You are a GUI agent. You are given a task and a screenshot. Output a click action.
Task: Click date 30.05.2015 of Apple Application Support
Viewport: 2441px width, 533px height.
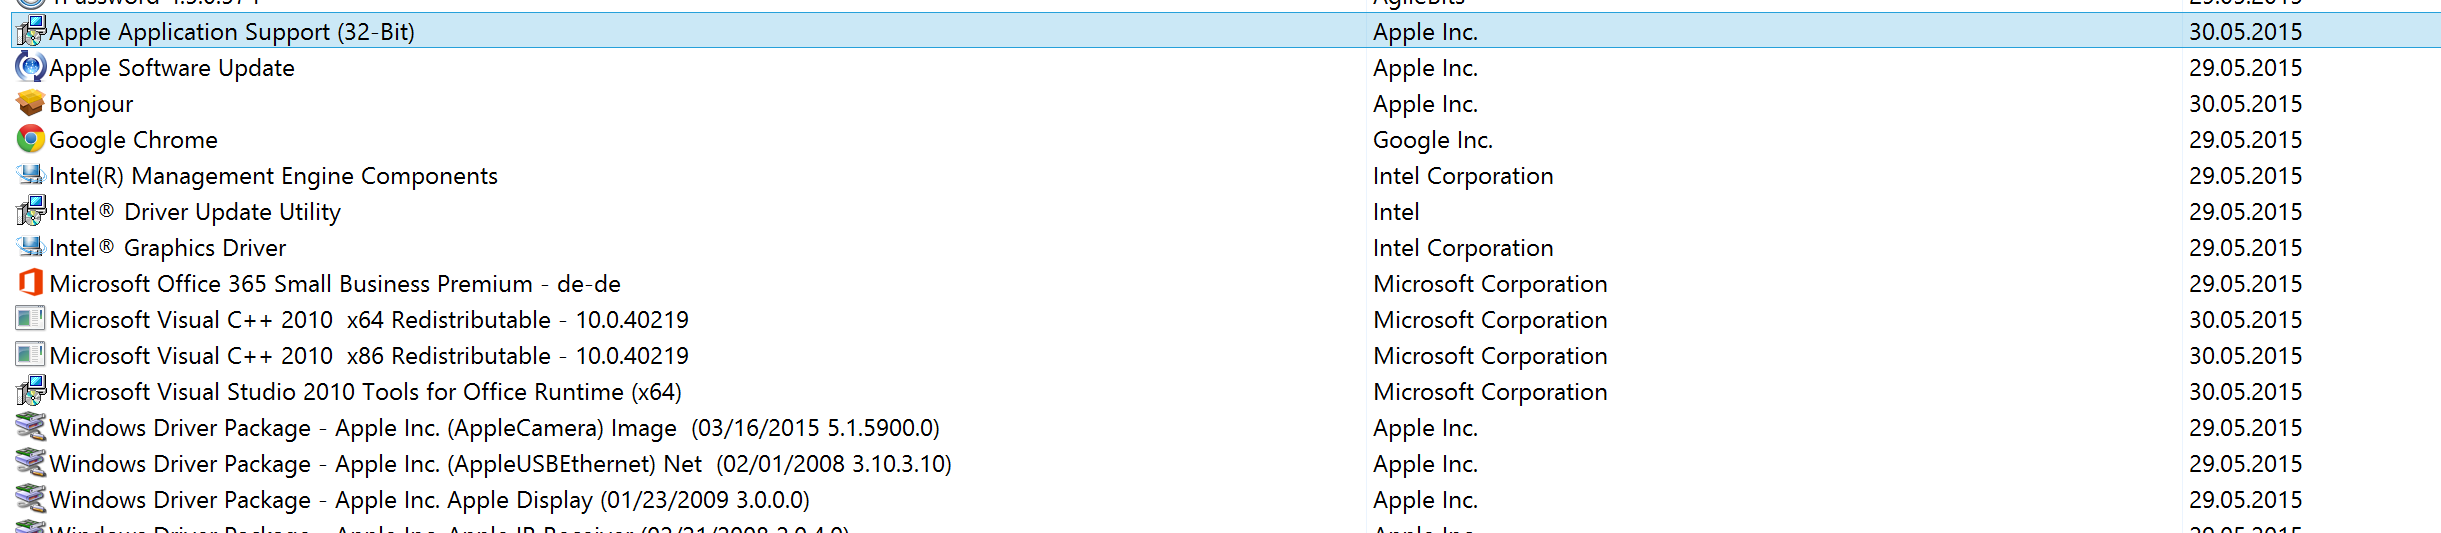pyautogui.click(x=2245, y=32)
